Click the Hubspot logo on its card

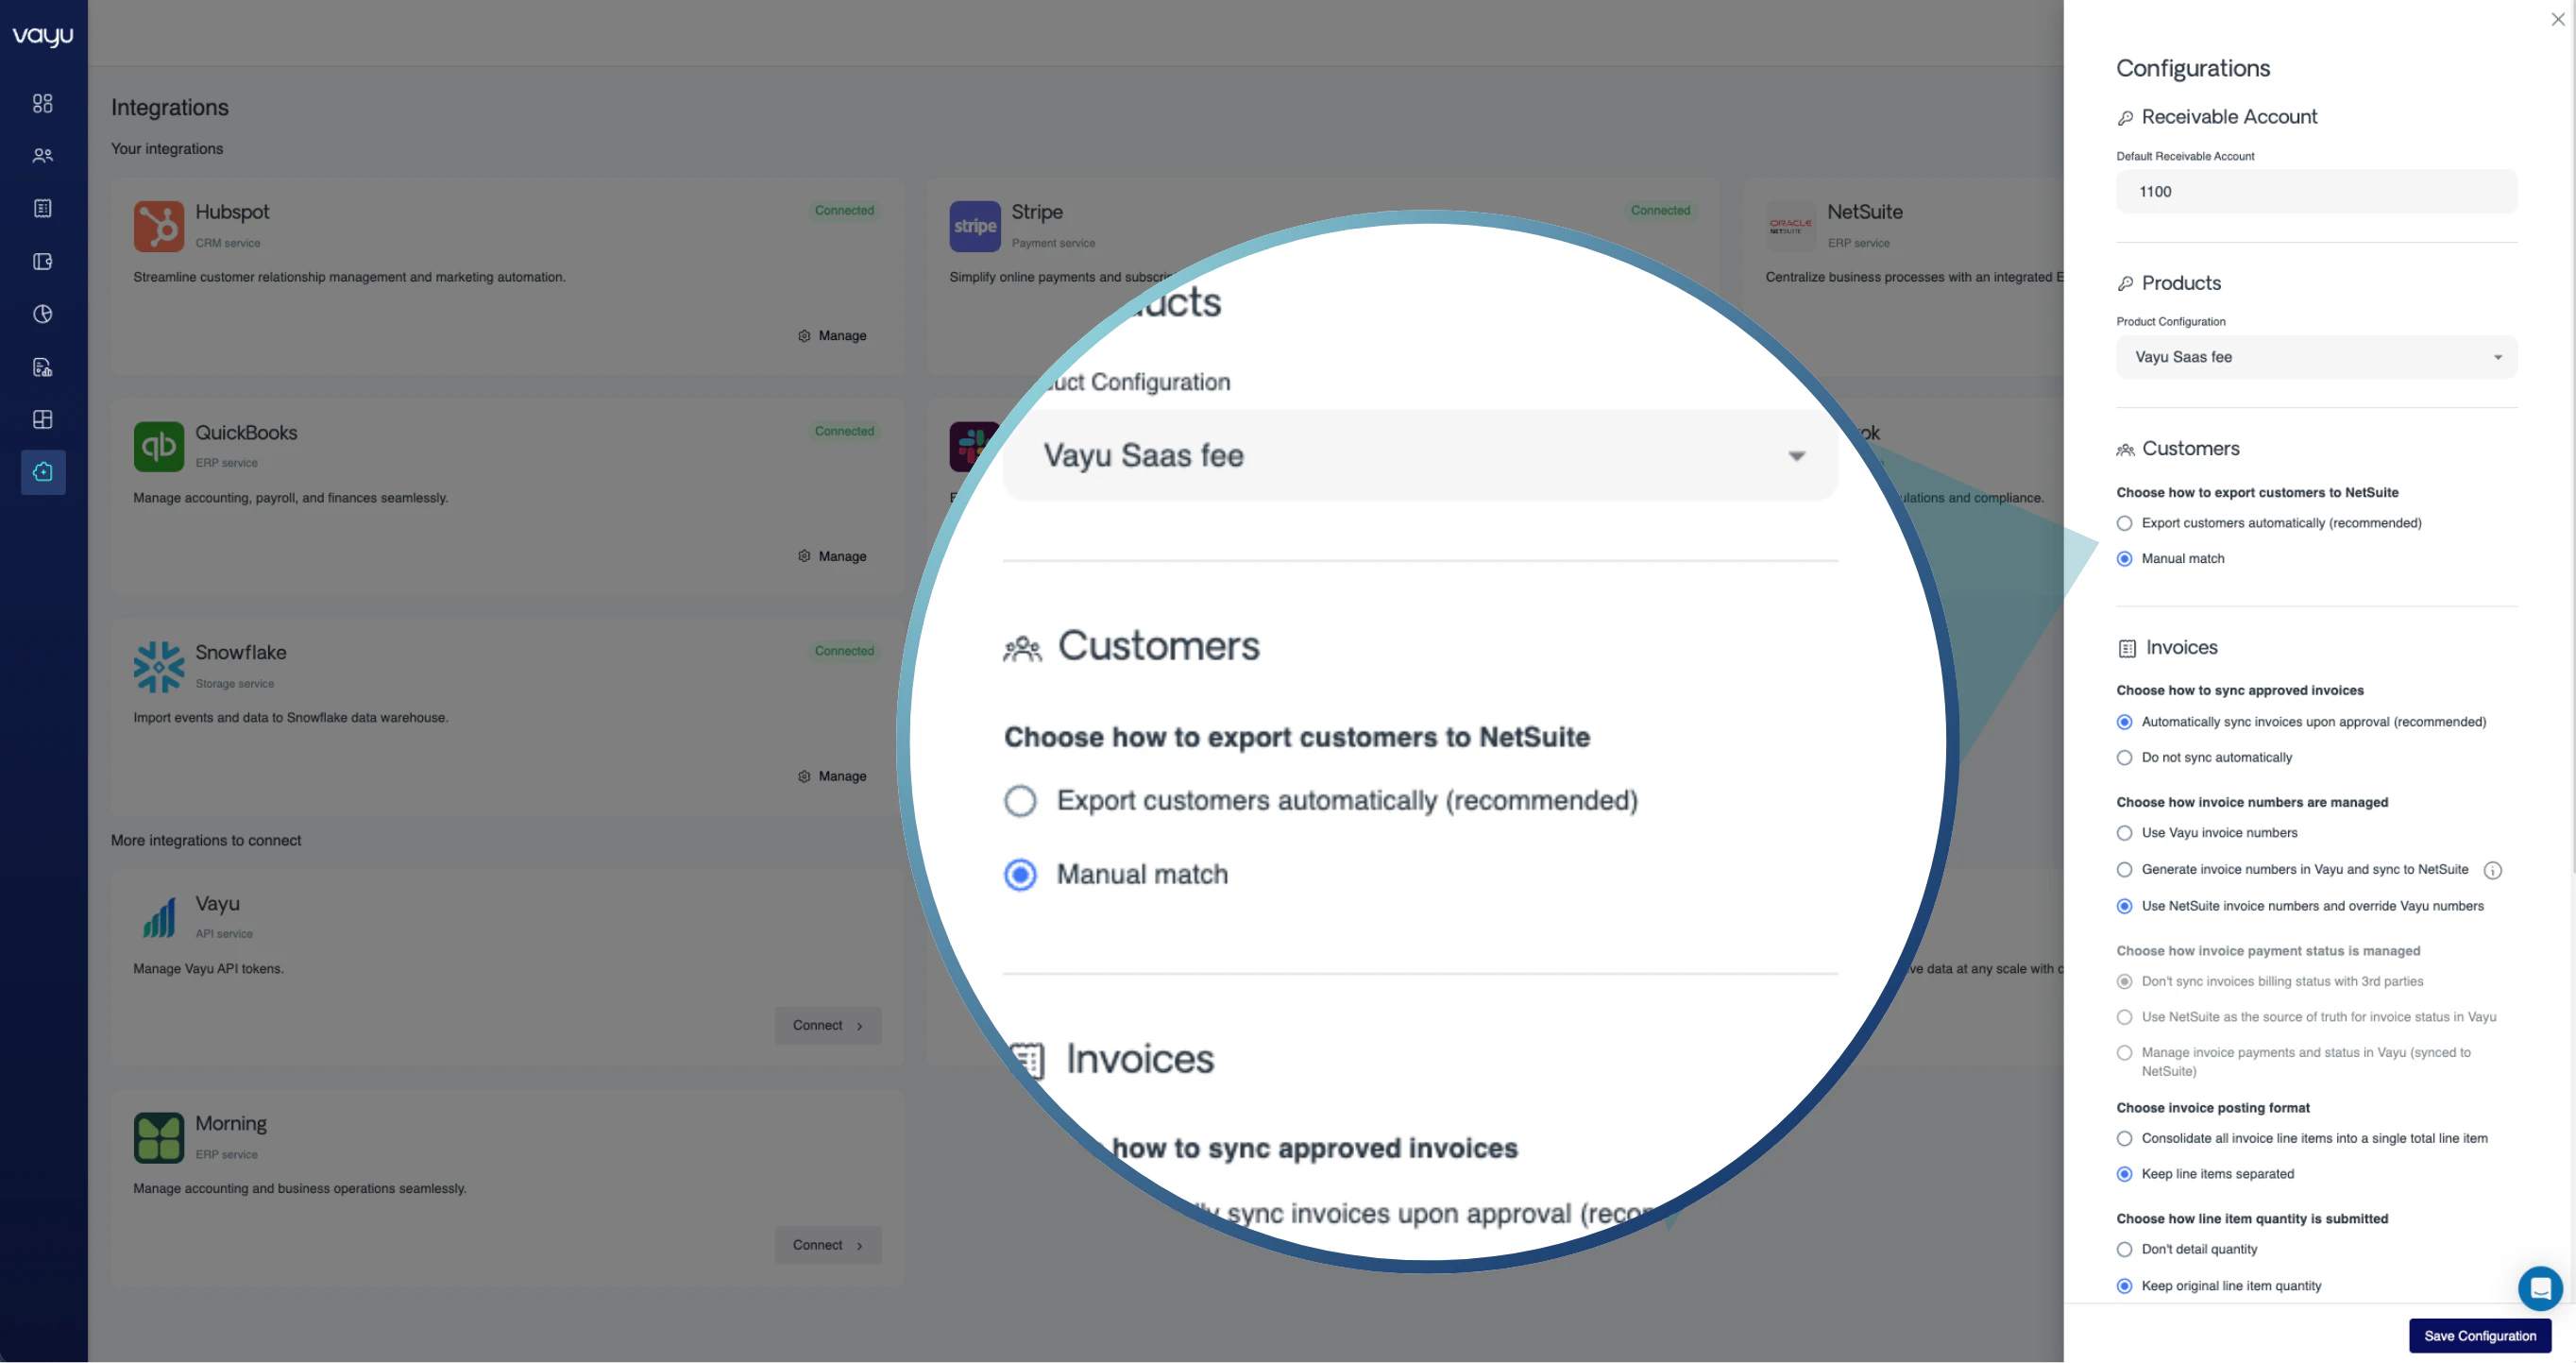(159, 226)
